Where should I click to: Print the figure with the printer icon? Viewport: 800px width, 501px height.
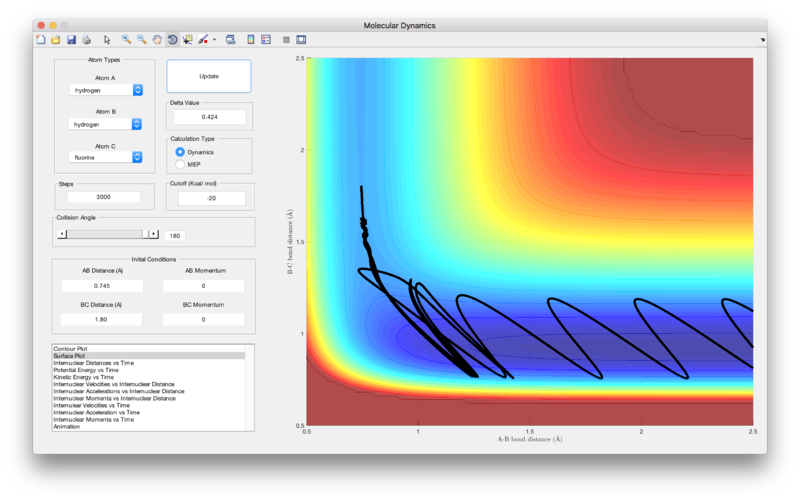86,39
